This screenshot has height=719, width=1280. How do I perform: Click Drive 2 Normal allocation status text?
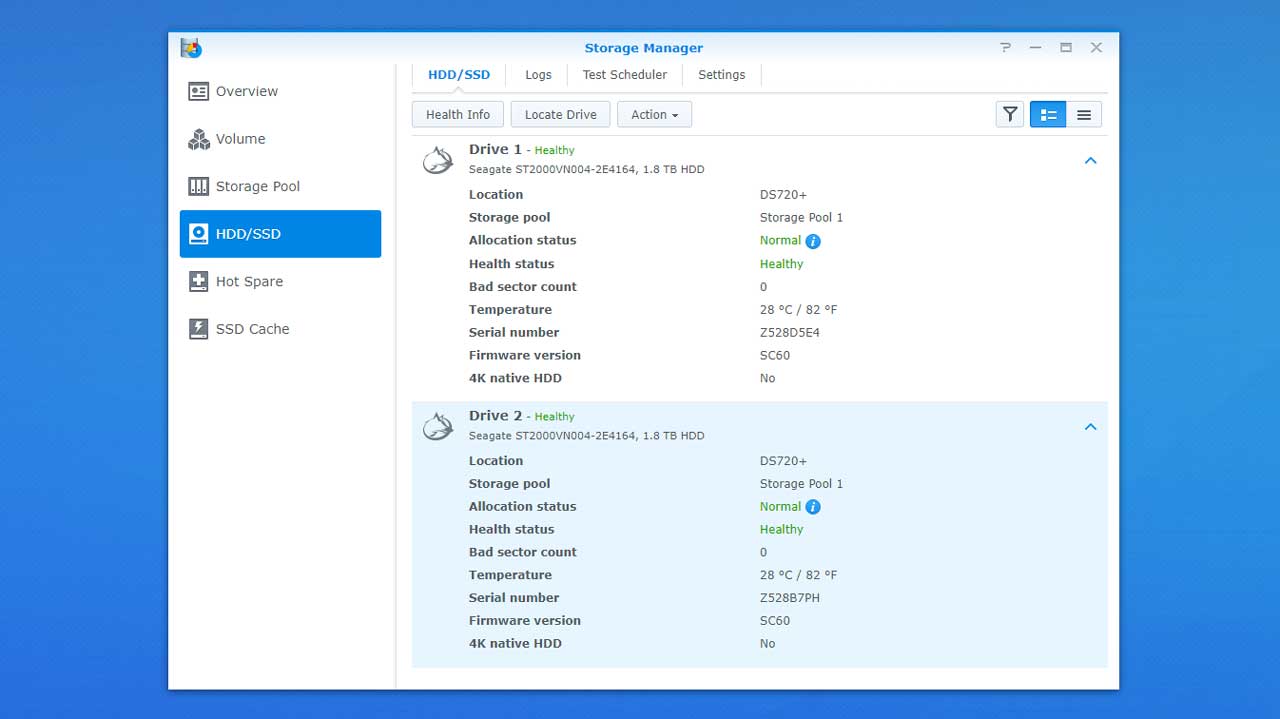[x=780, y=507]
